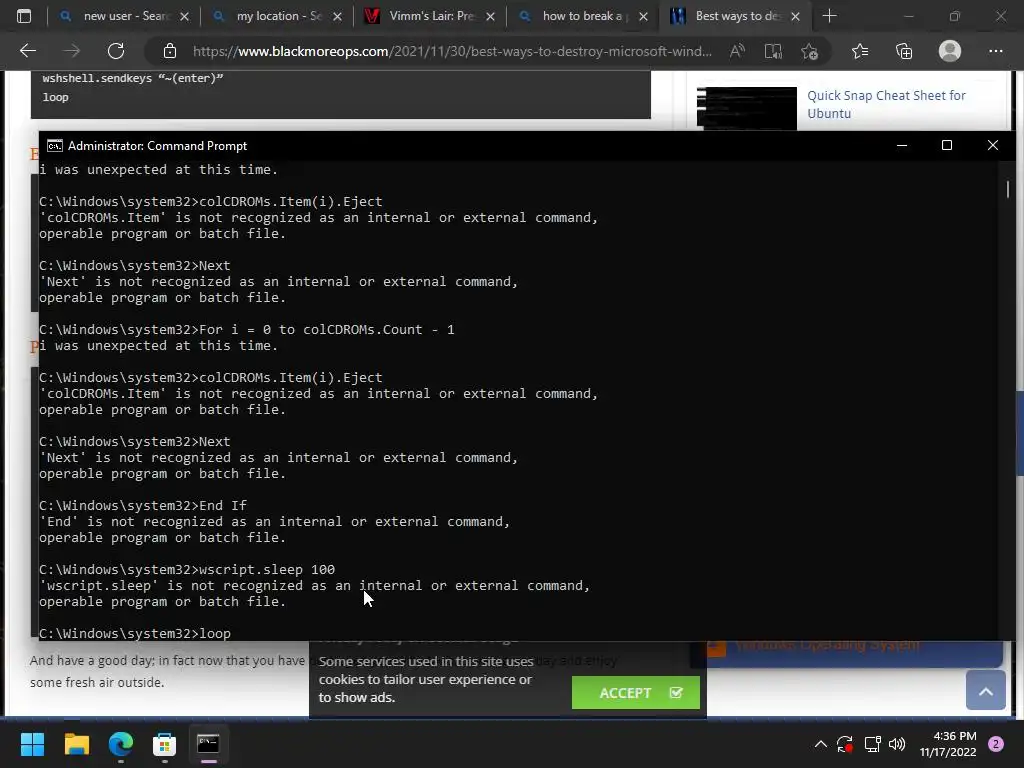
Task: Open volume control tray icon
Action: click(x=897, y=744)
